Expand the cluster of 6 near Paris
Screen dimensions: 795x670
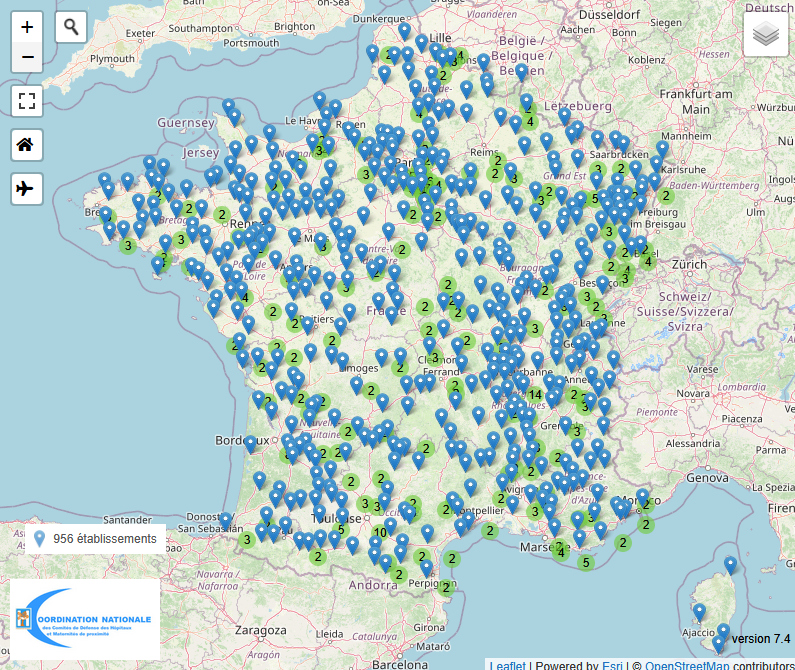point(431,182)
